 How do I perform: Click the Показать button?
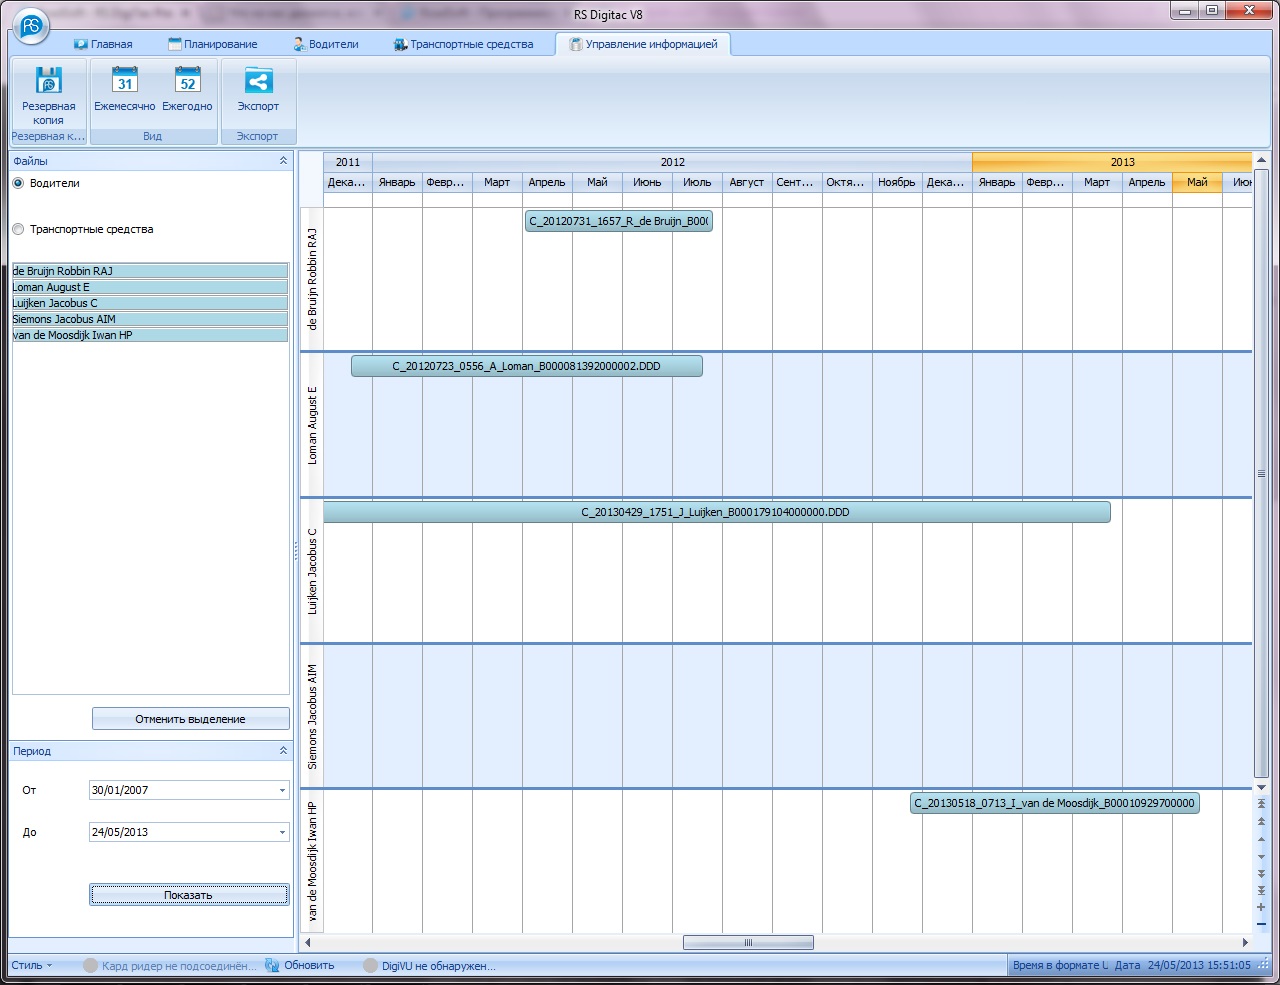(189, 895)
